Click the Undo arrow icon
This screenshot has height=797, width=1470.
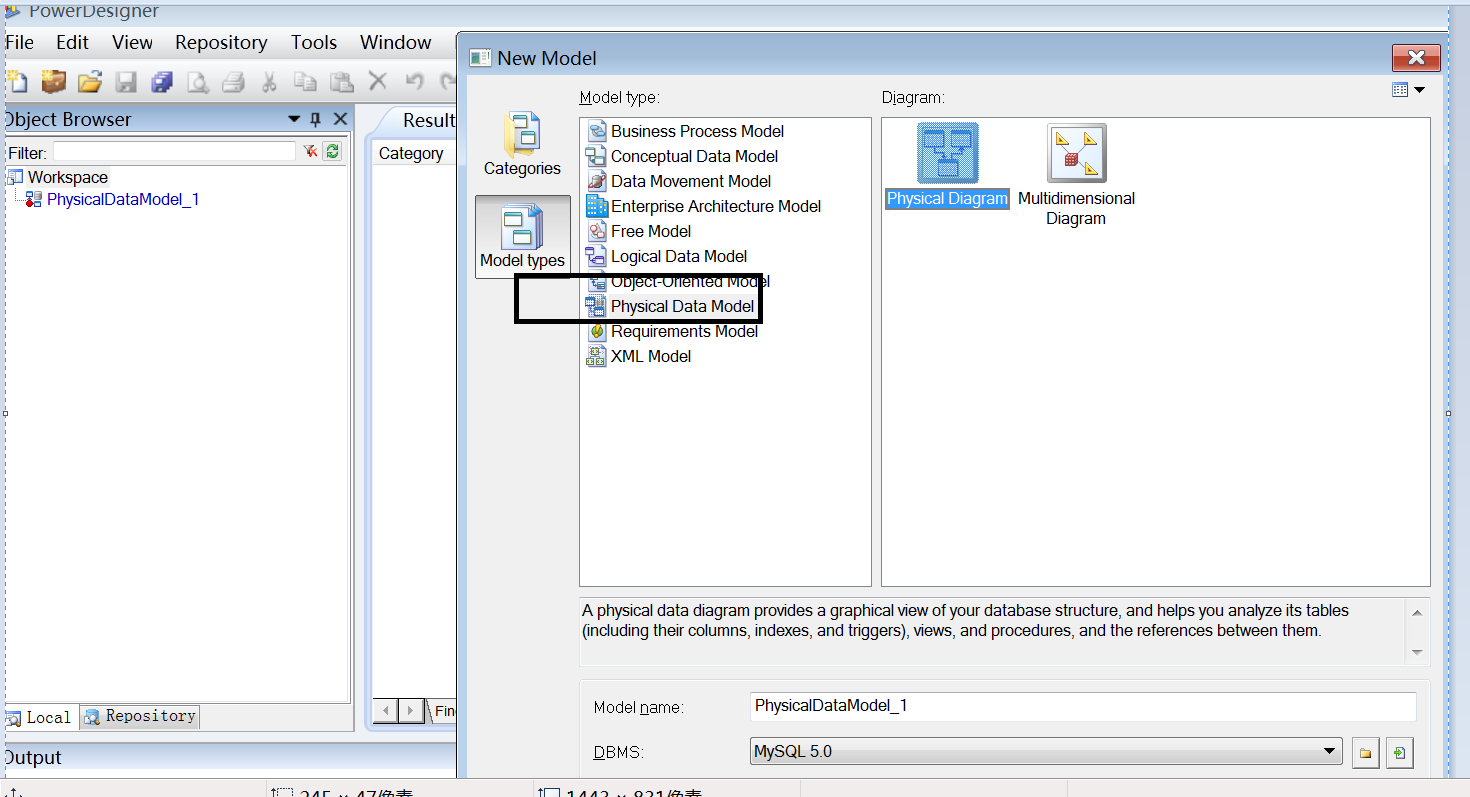414,81
